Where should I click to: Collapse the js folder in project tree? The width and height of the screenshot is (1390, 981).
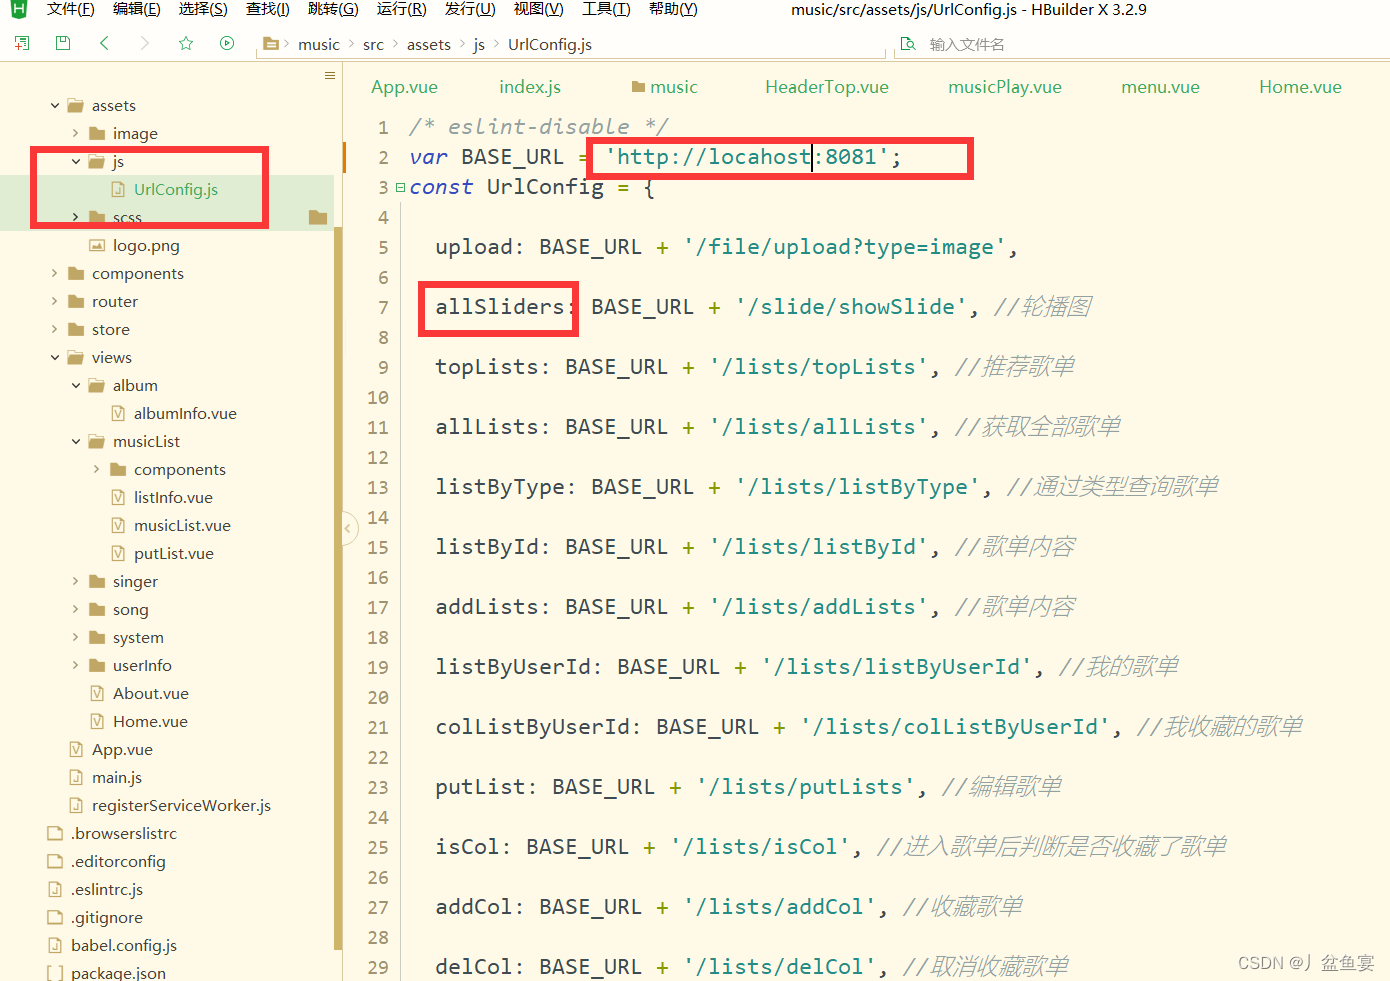[75, 161]
